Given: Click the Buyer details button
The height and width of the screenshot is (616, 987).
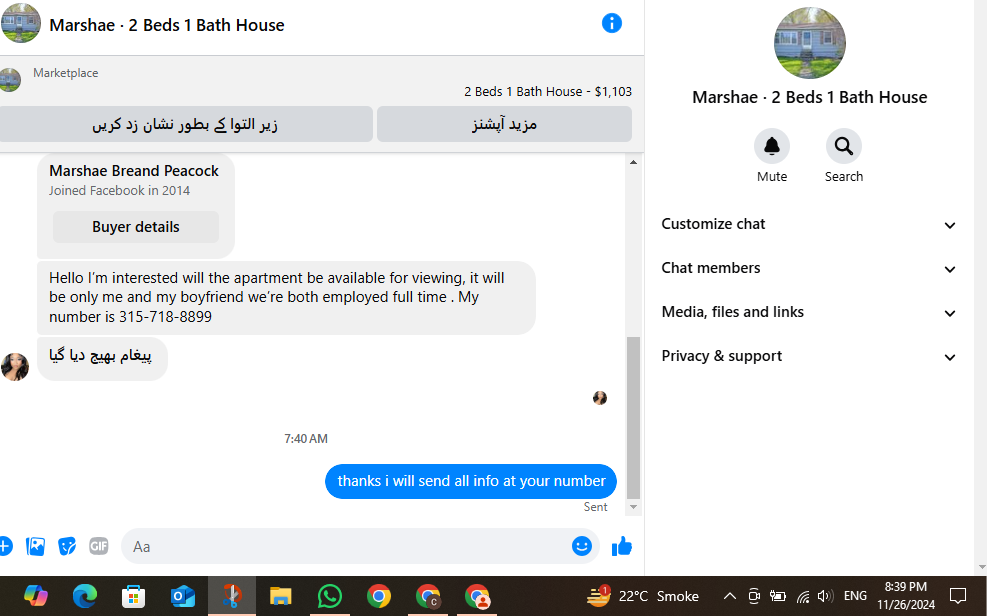Looking at the screenshot, I should pos(136,227).
